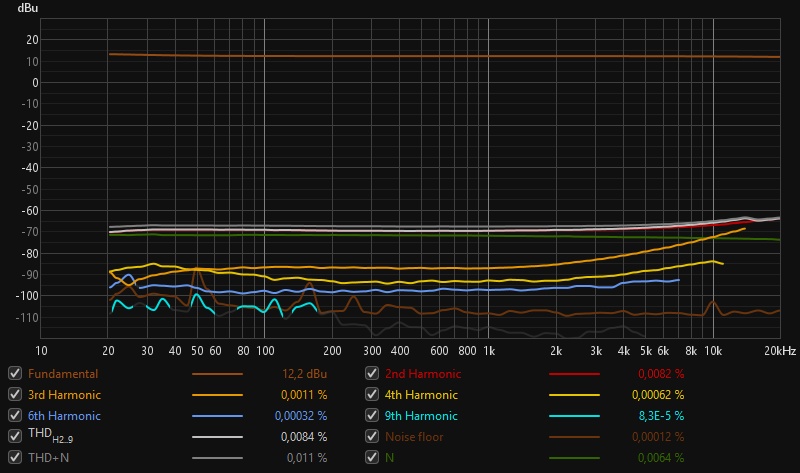Click the dBu axis unit label
Screen dimensions: 800x473
click(x=28, y=8)
